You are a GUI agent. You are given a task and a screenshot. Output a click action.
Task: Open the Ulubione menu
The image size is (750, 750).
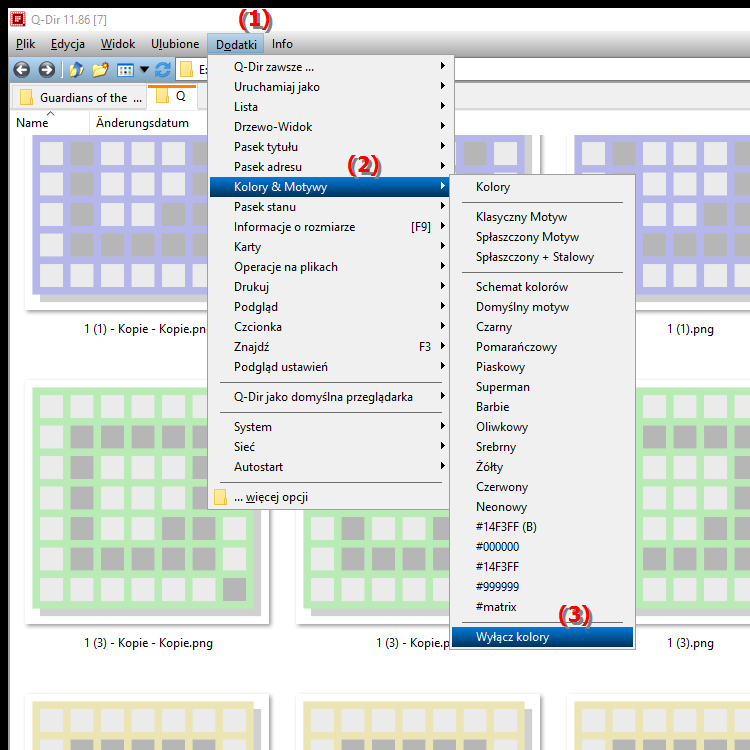click(x=175, y=44)
